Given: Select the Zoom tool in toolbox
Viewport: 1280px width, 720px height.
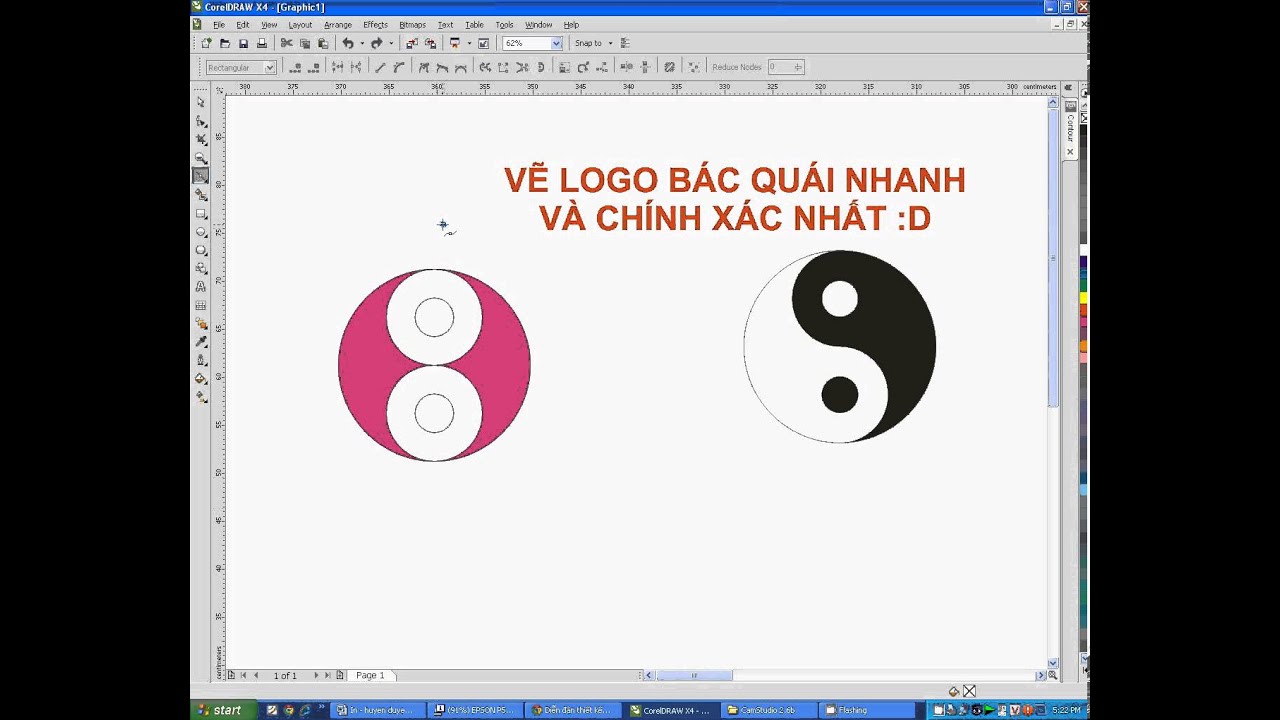Looking at the screenshot, I should (x=201, y=158).
